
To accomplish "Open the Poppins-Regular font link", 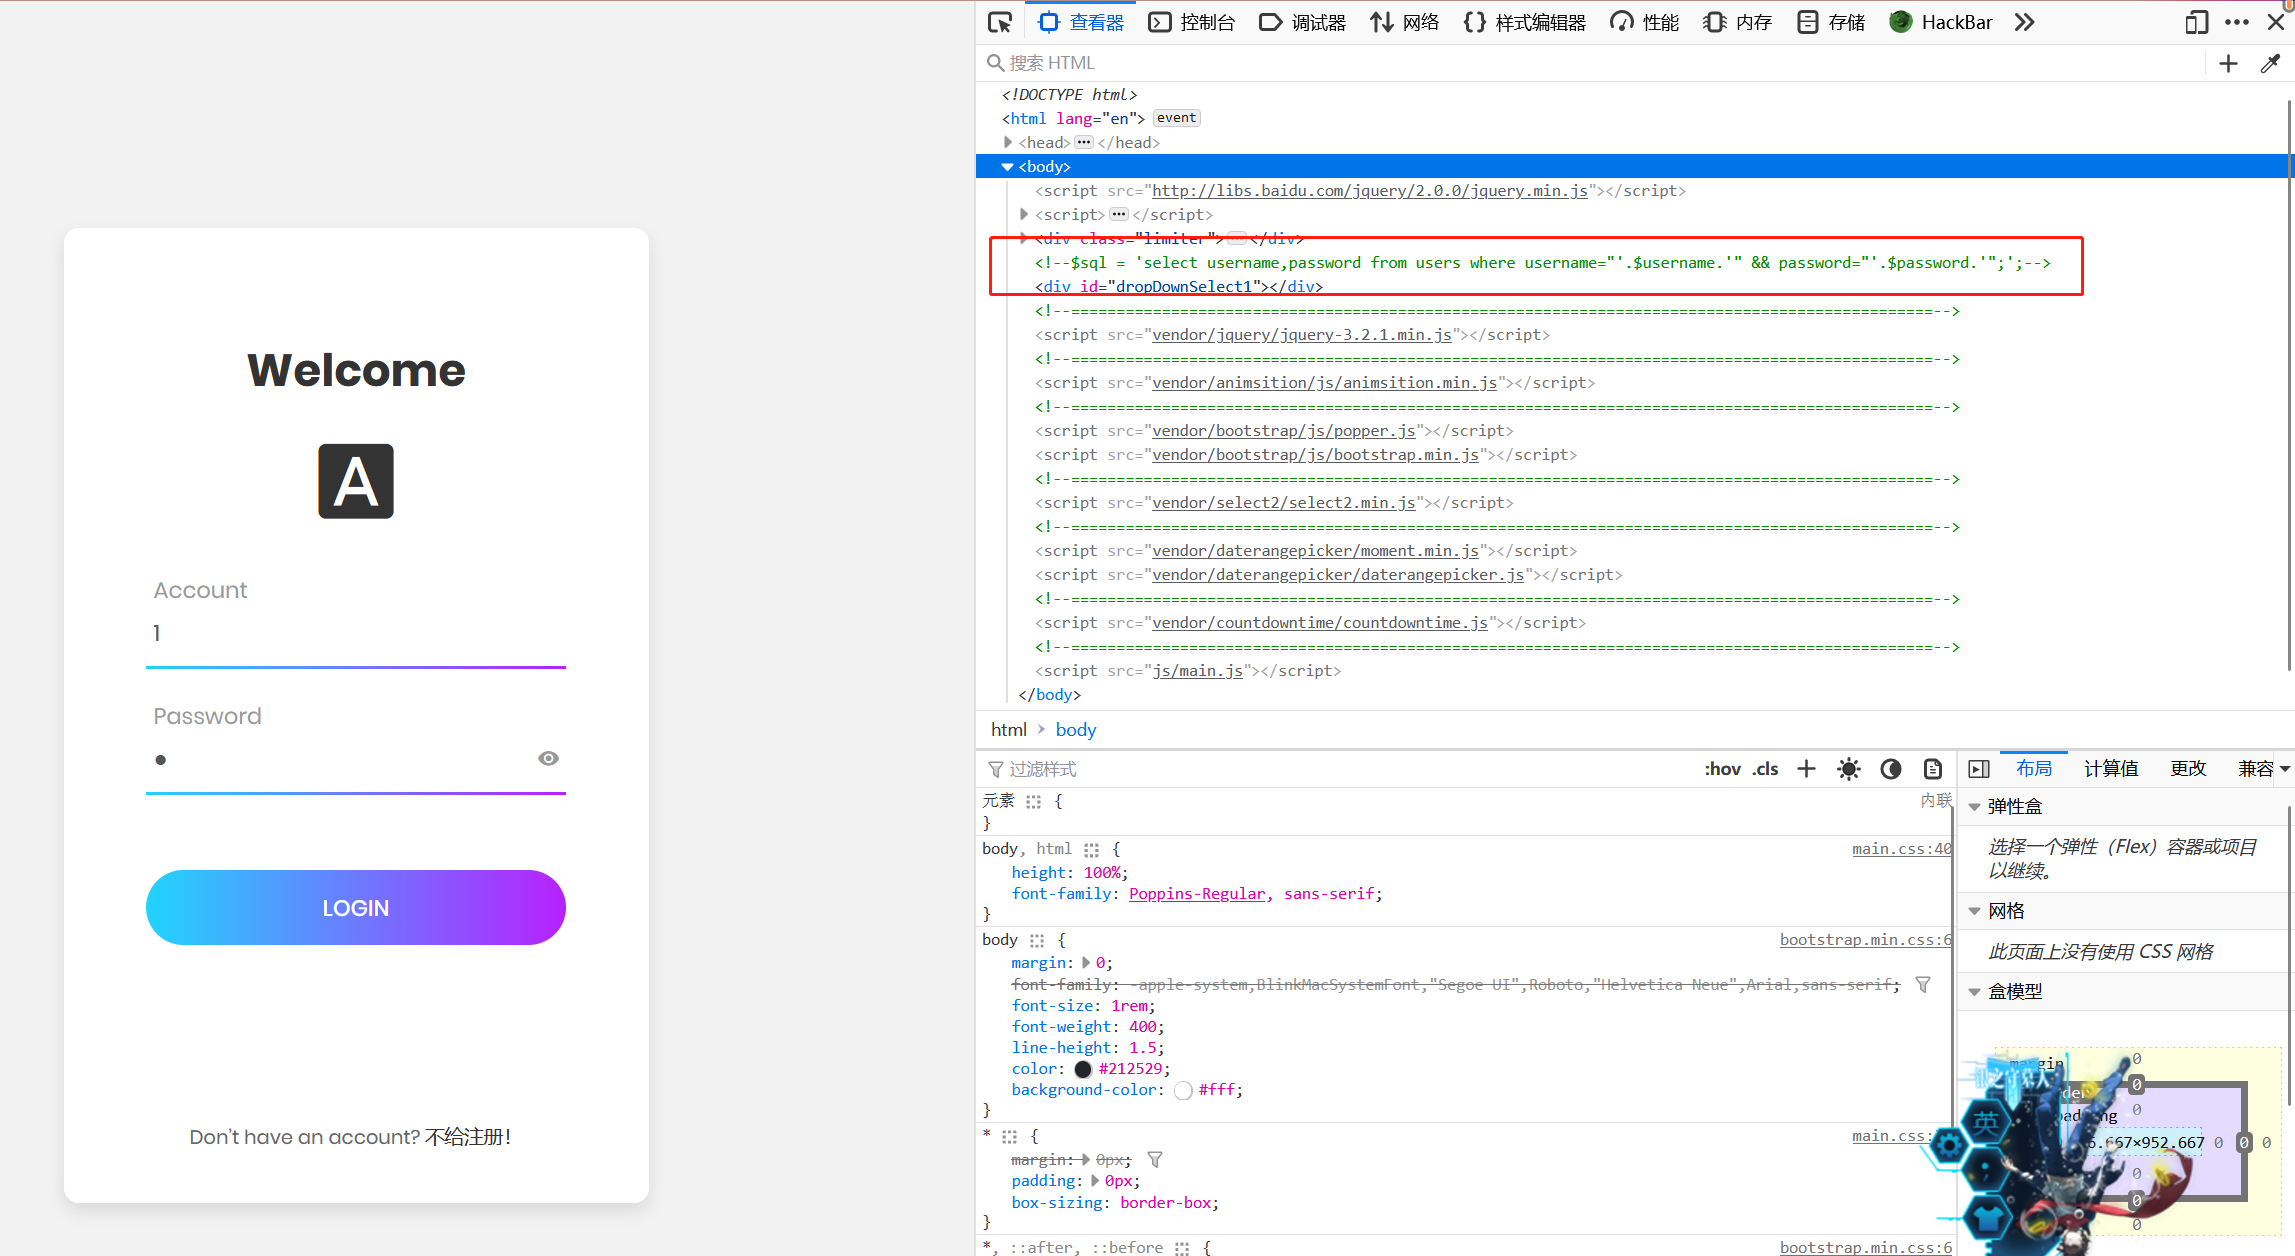I will coord(1197,894).
